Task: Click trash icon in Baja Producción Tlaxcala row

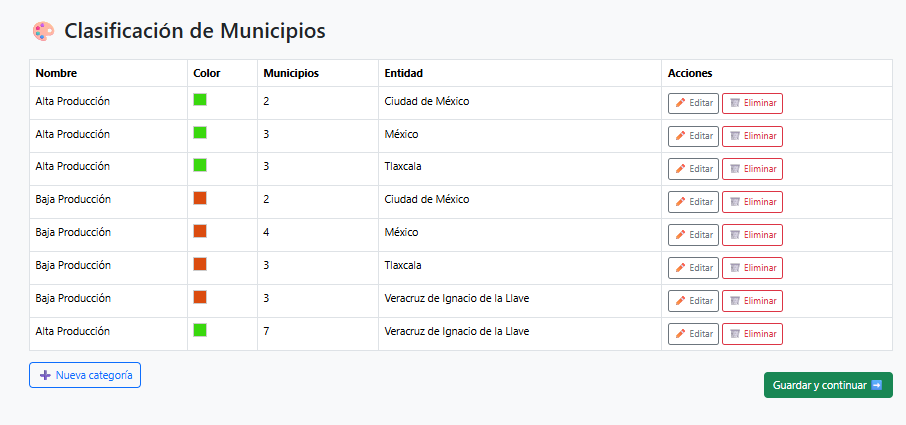Action: (735, 268)
